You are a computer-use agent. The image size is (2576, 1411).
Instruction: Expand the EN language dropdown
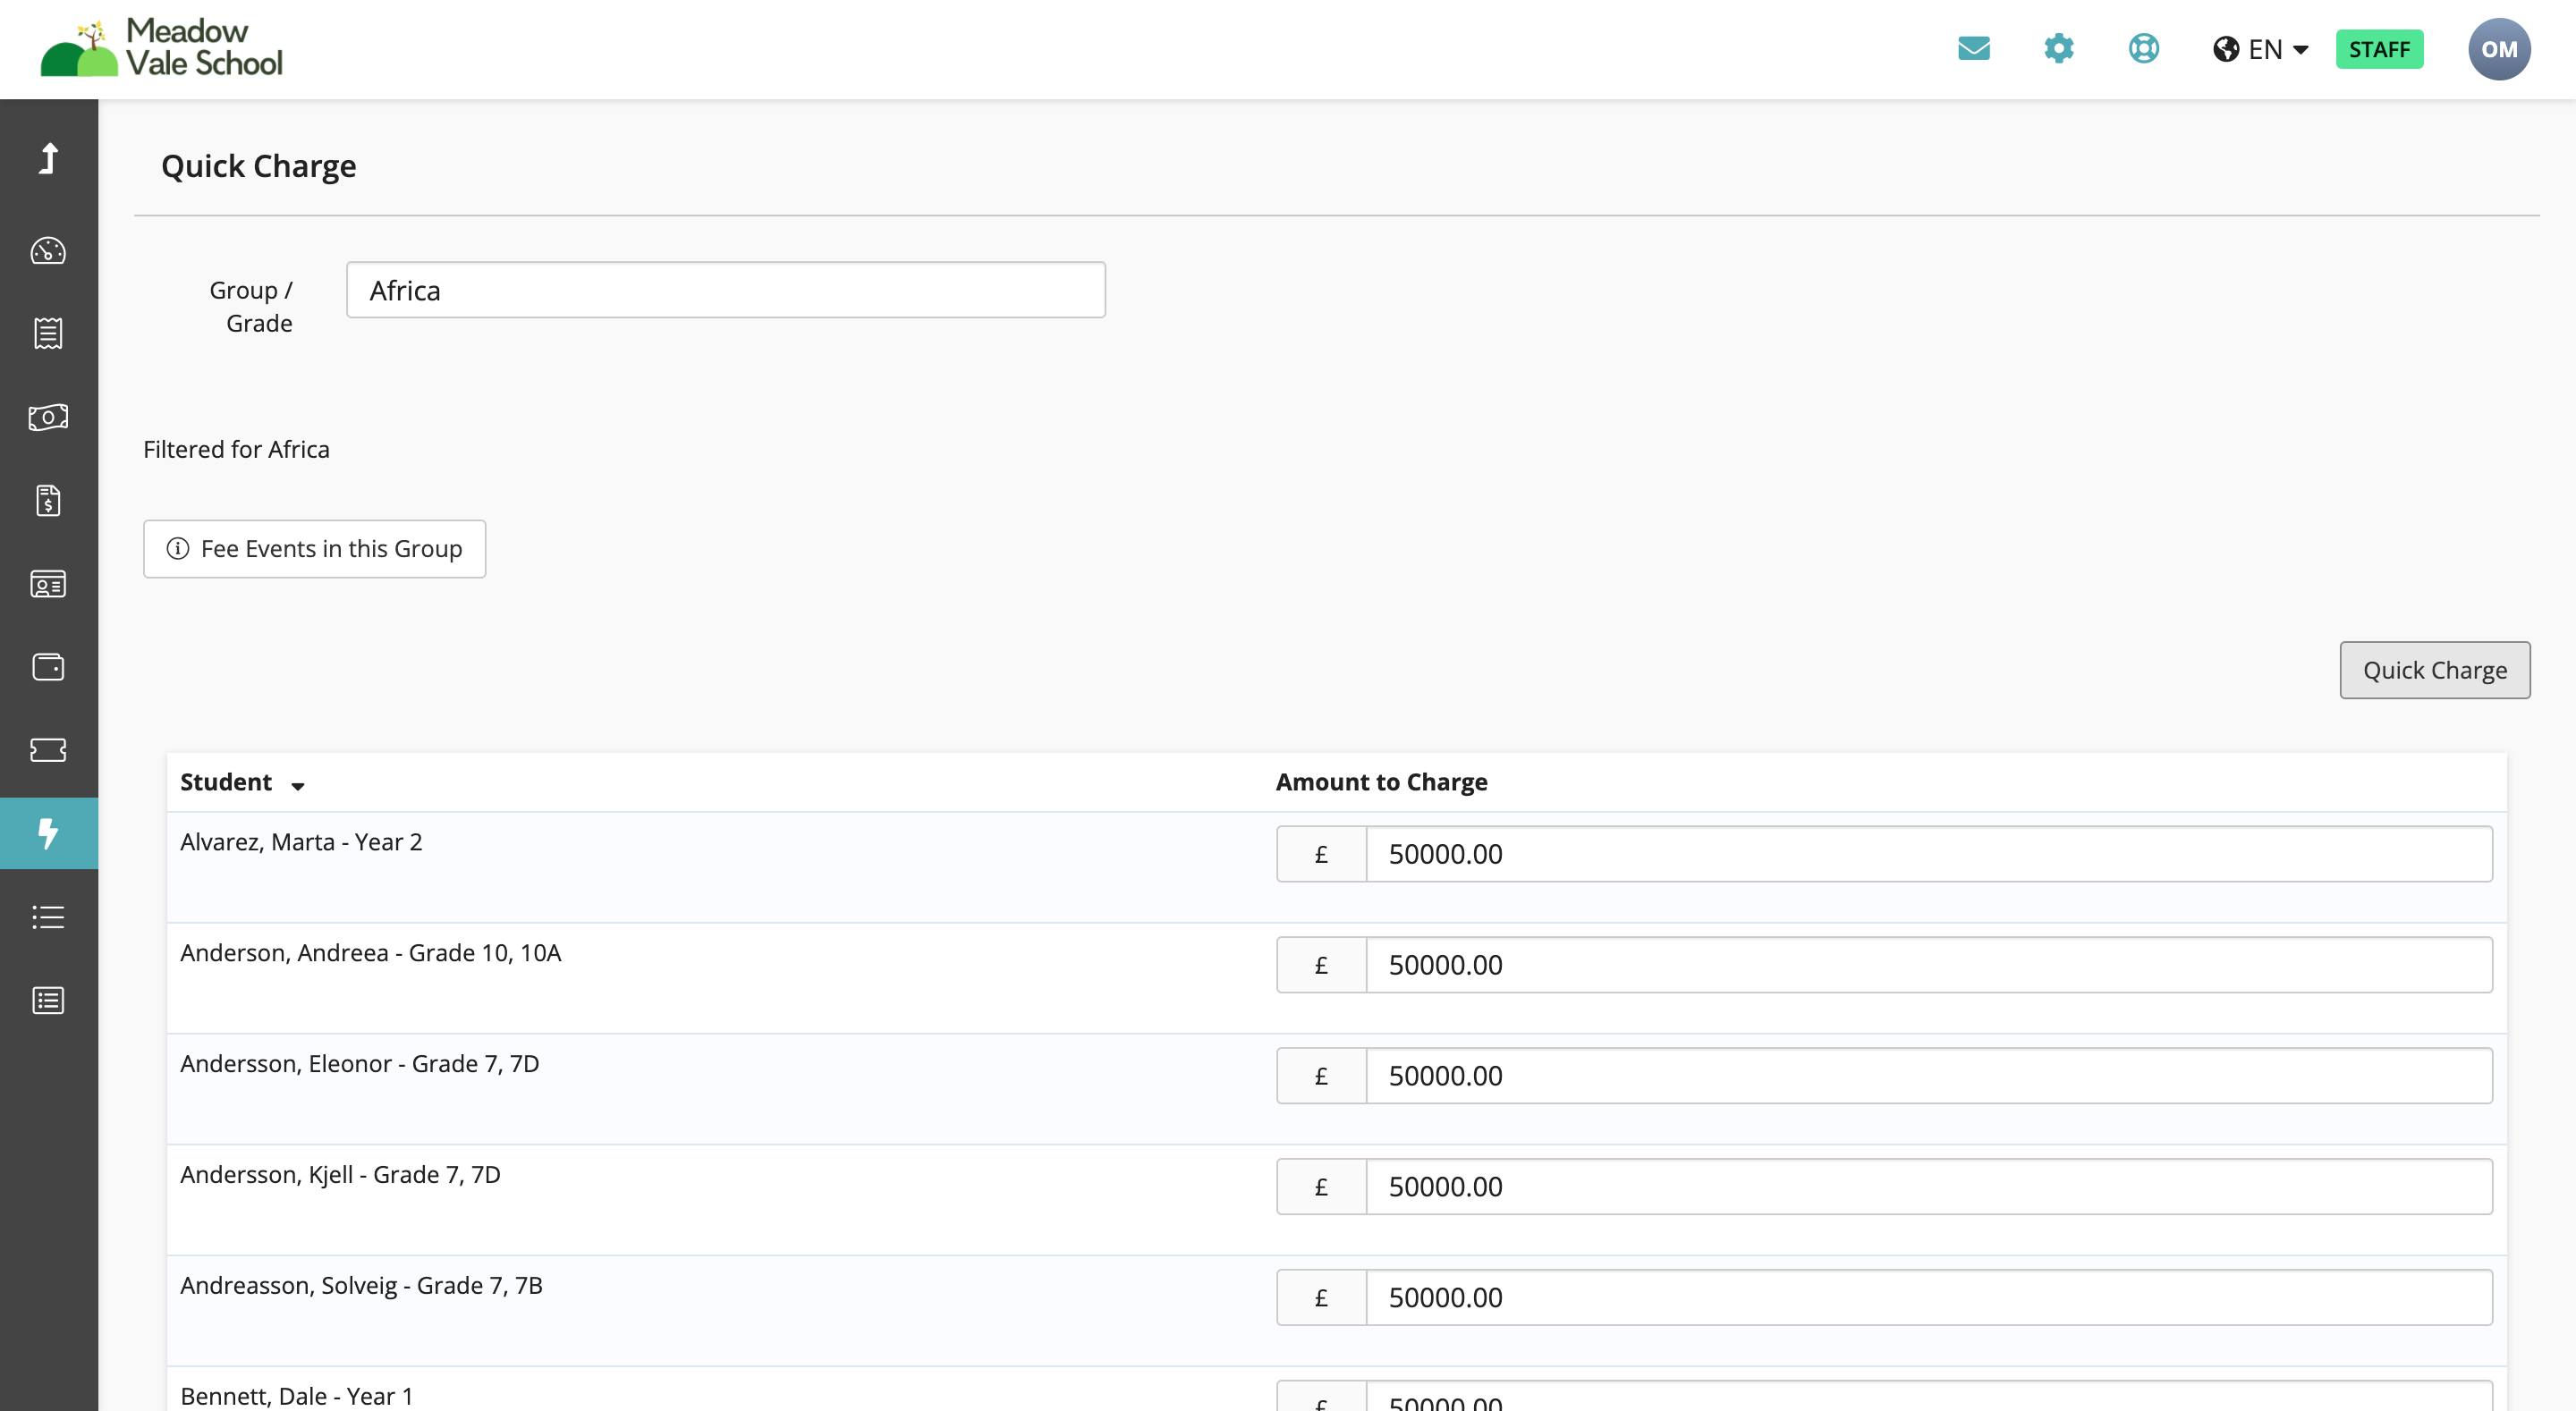tap(2261, 49)
